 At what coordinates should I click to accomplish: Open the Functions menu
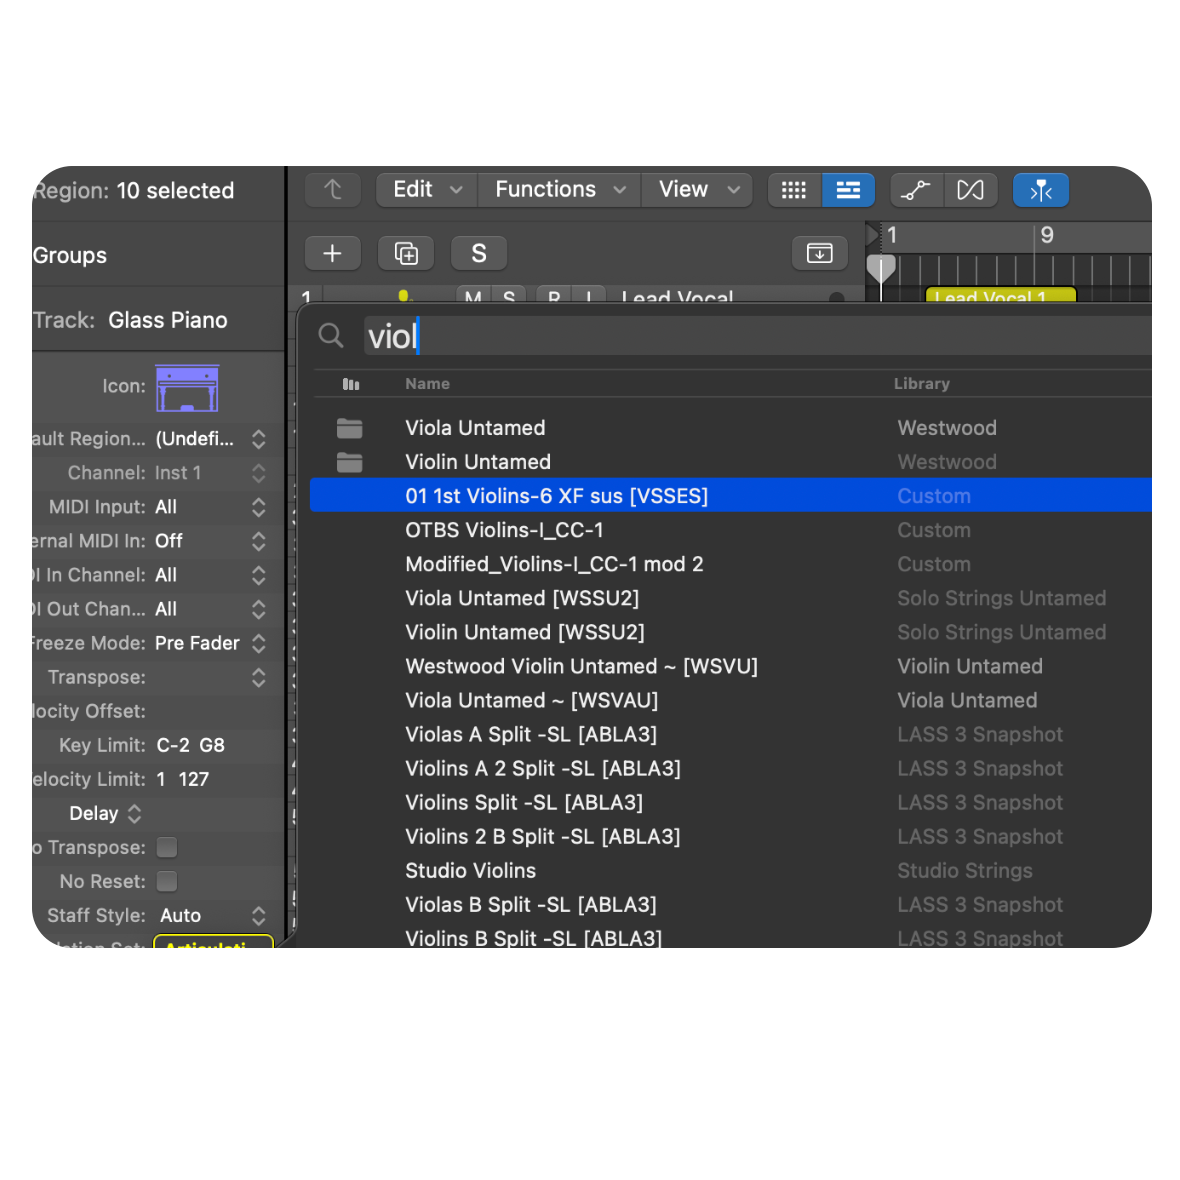coord(559,190)
